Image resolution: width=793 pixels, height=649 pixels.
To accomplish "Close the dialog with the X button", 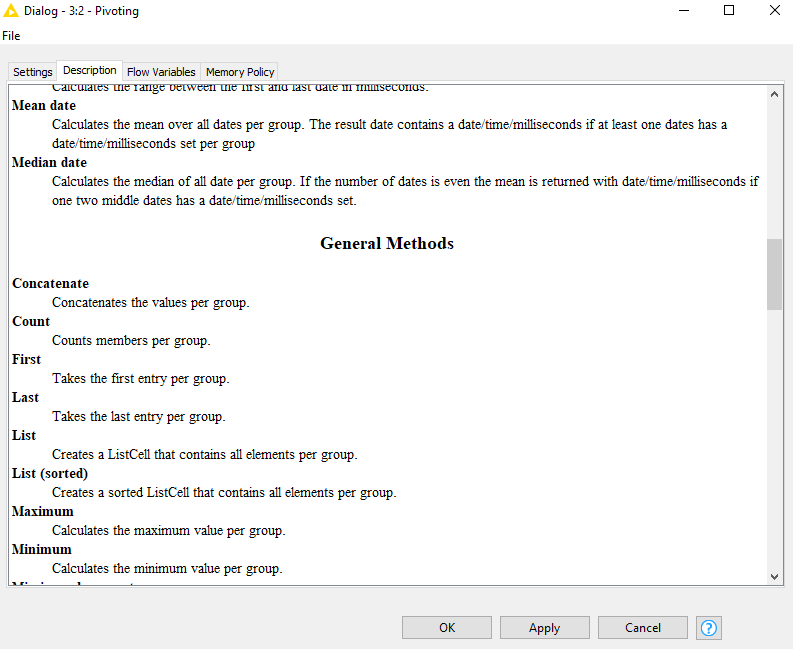I will tap(775, 11).
